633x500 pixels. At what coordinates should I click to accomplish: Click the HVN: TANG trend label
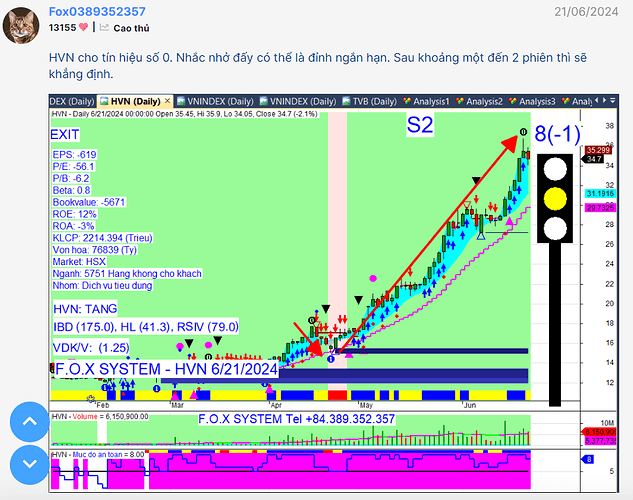85,309
